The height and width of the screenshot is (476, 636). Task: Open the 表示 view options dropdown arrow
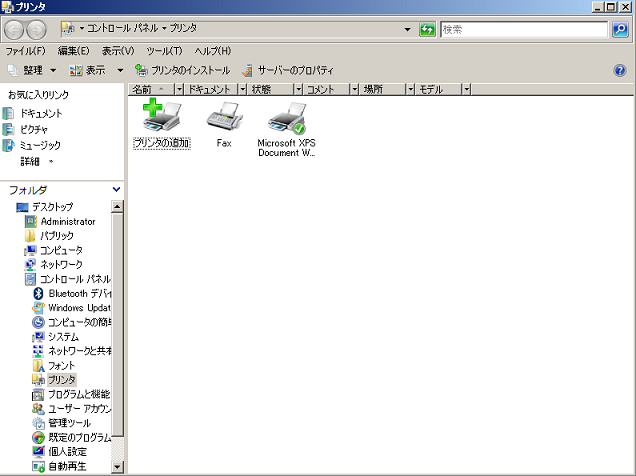click(x=120, y=70)
